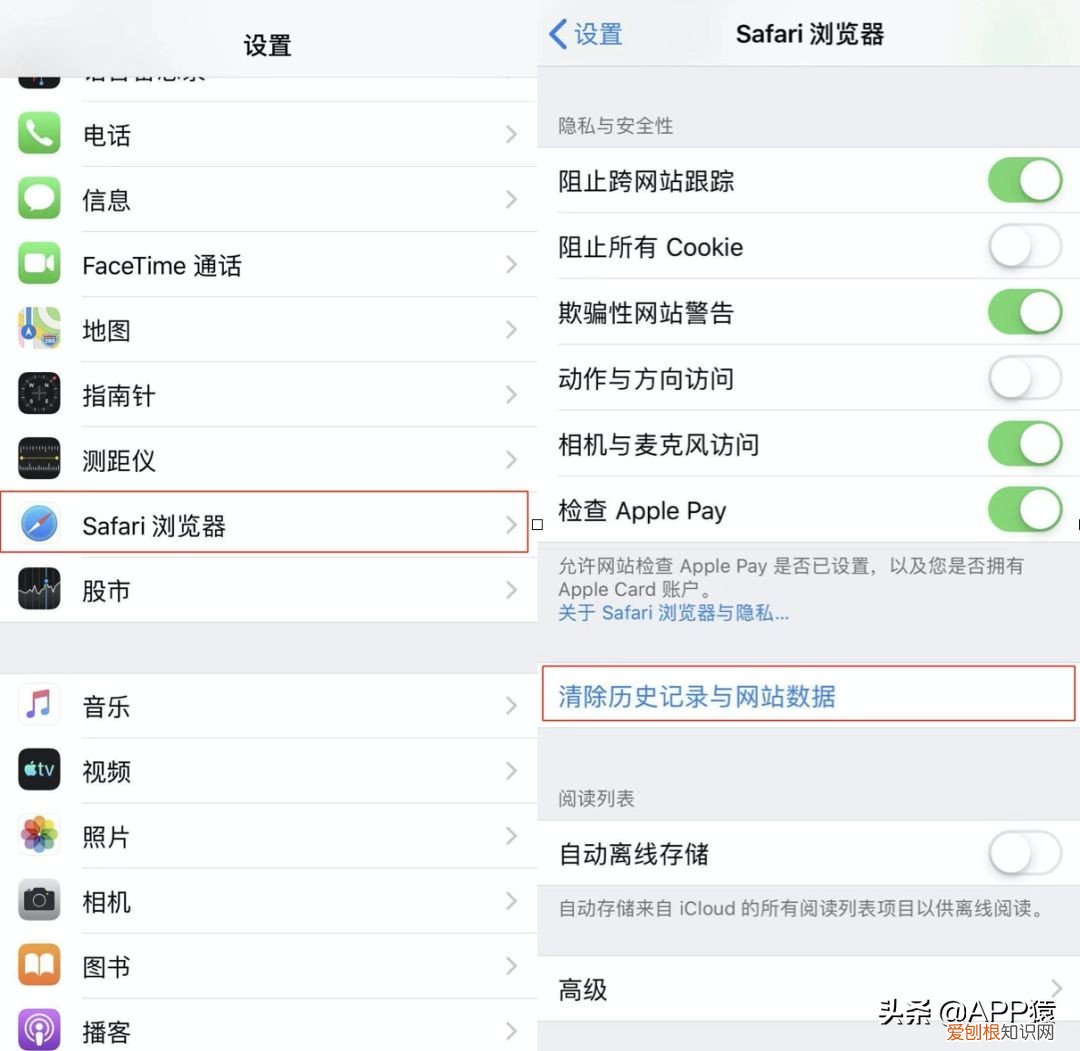This screenshot has height=1051, width=1080.
Task: Open 股市 row chevron arrow
Action: pyautogui.click(x=510, y=590)
